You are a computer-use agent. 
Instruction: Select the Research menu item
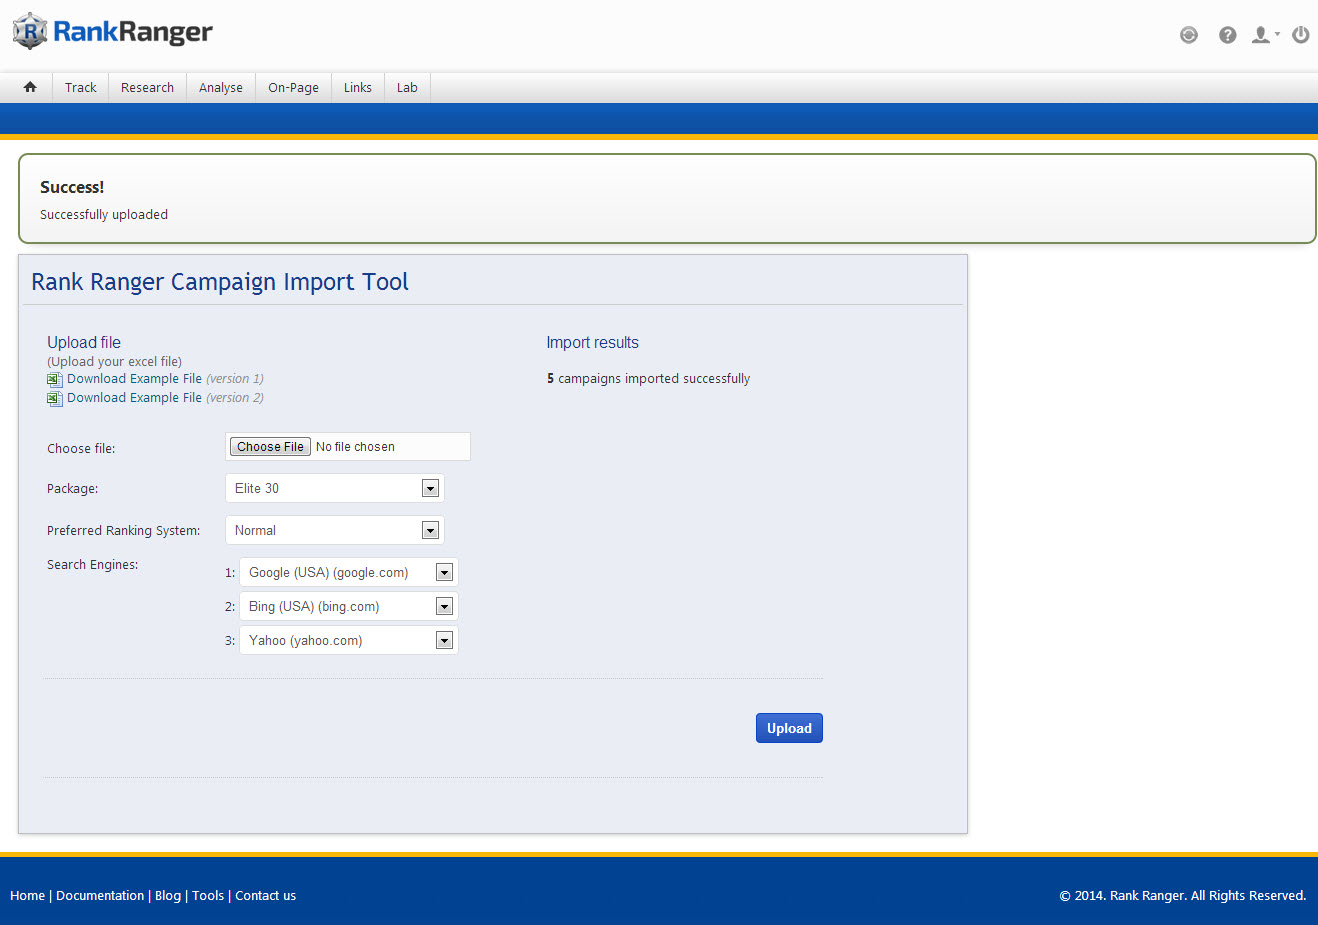[147, 88]
